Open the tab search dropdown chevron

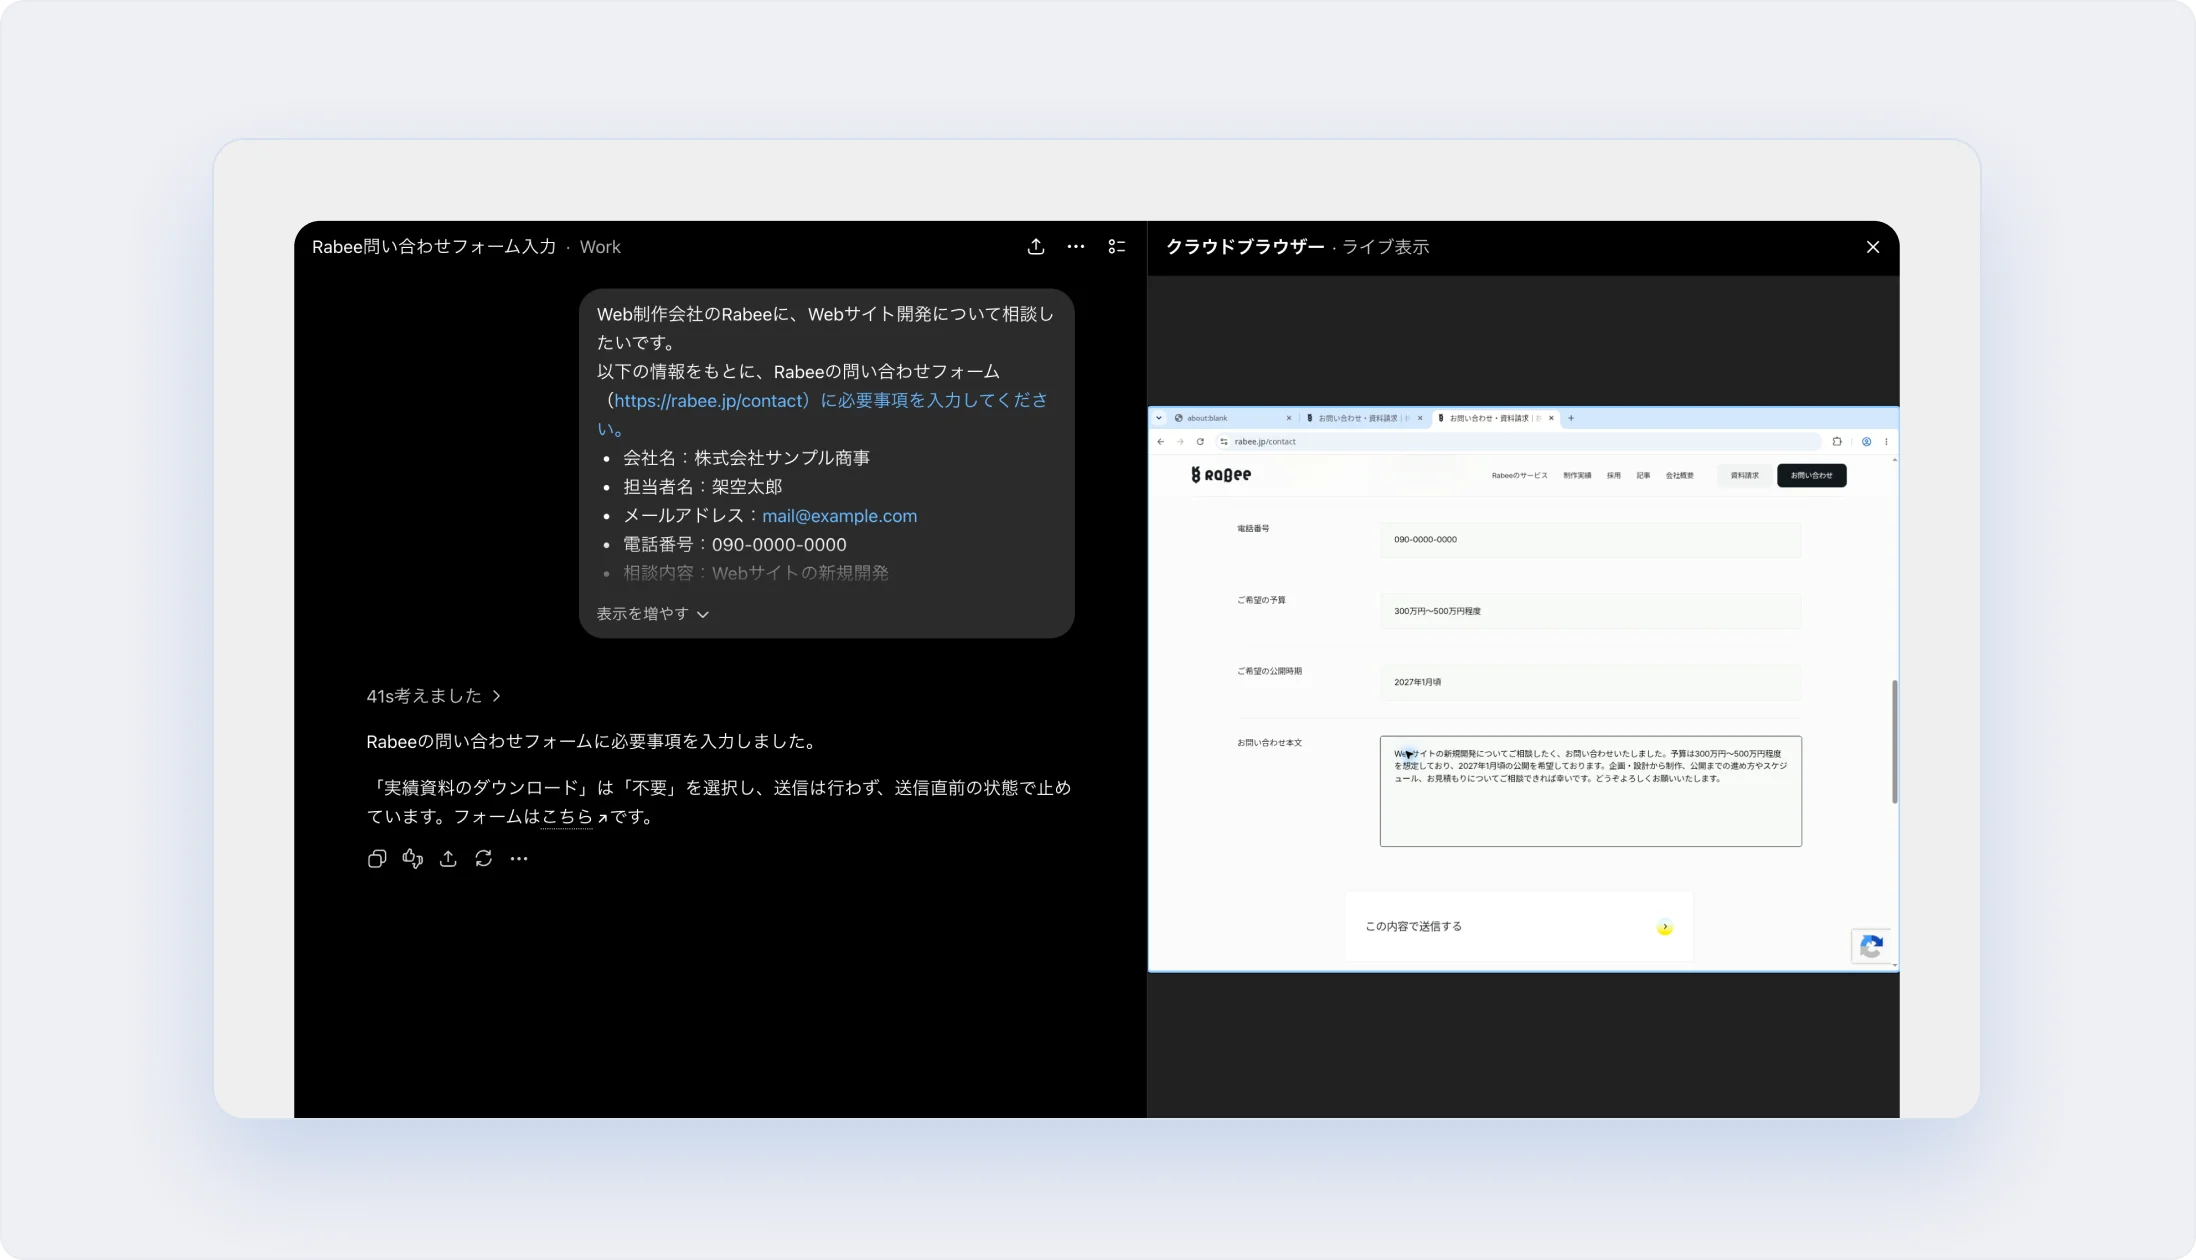click(x=1159, y=418)
